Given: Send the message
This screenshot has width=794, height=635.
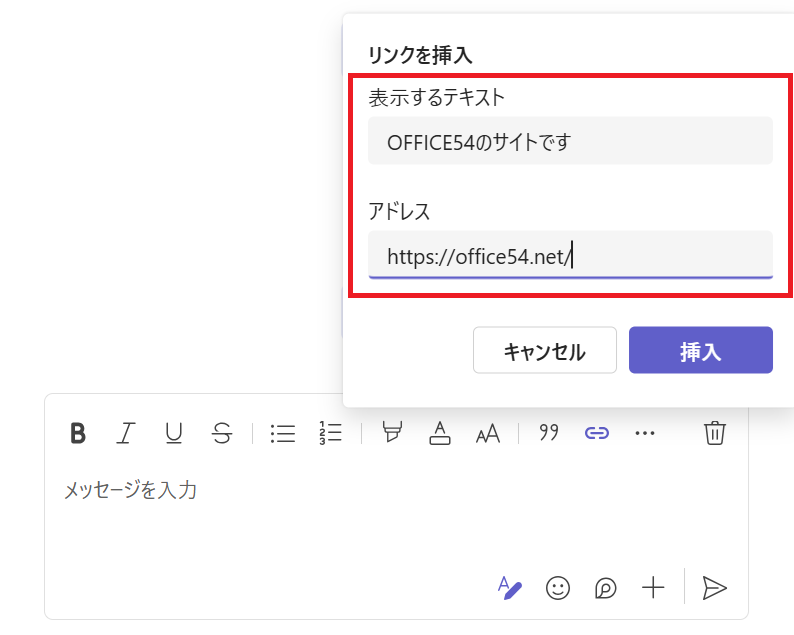Looking at the screenshot, I should click(714, 588).
